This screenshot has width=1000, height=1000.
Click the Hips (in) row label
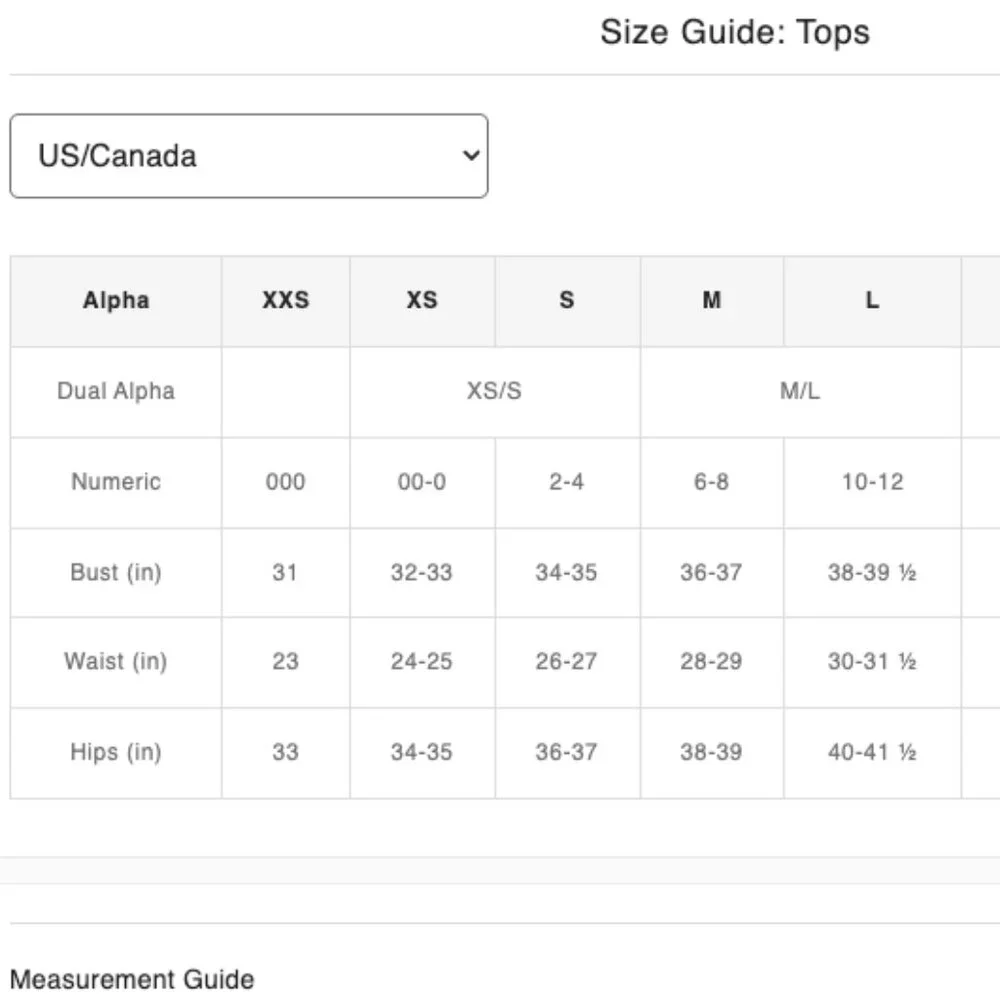116,752
